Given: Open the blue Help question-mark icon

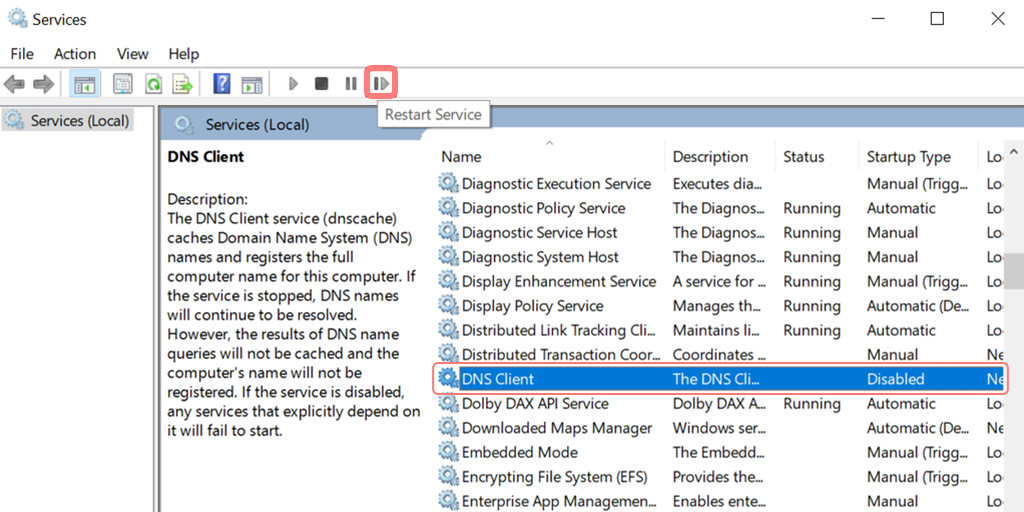Looking at the screenshot, I should [222, 84].
